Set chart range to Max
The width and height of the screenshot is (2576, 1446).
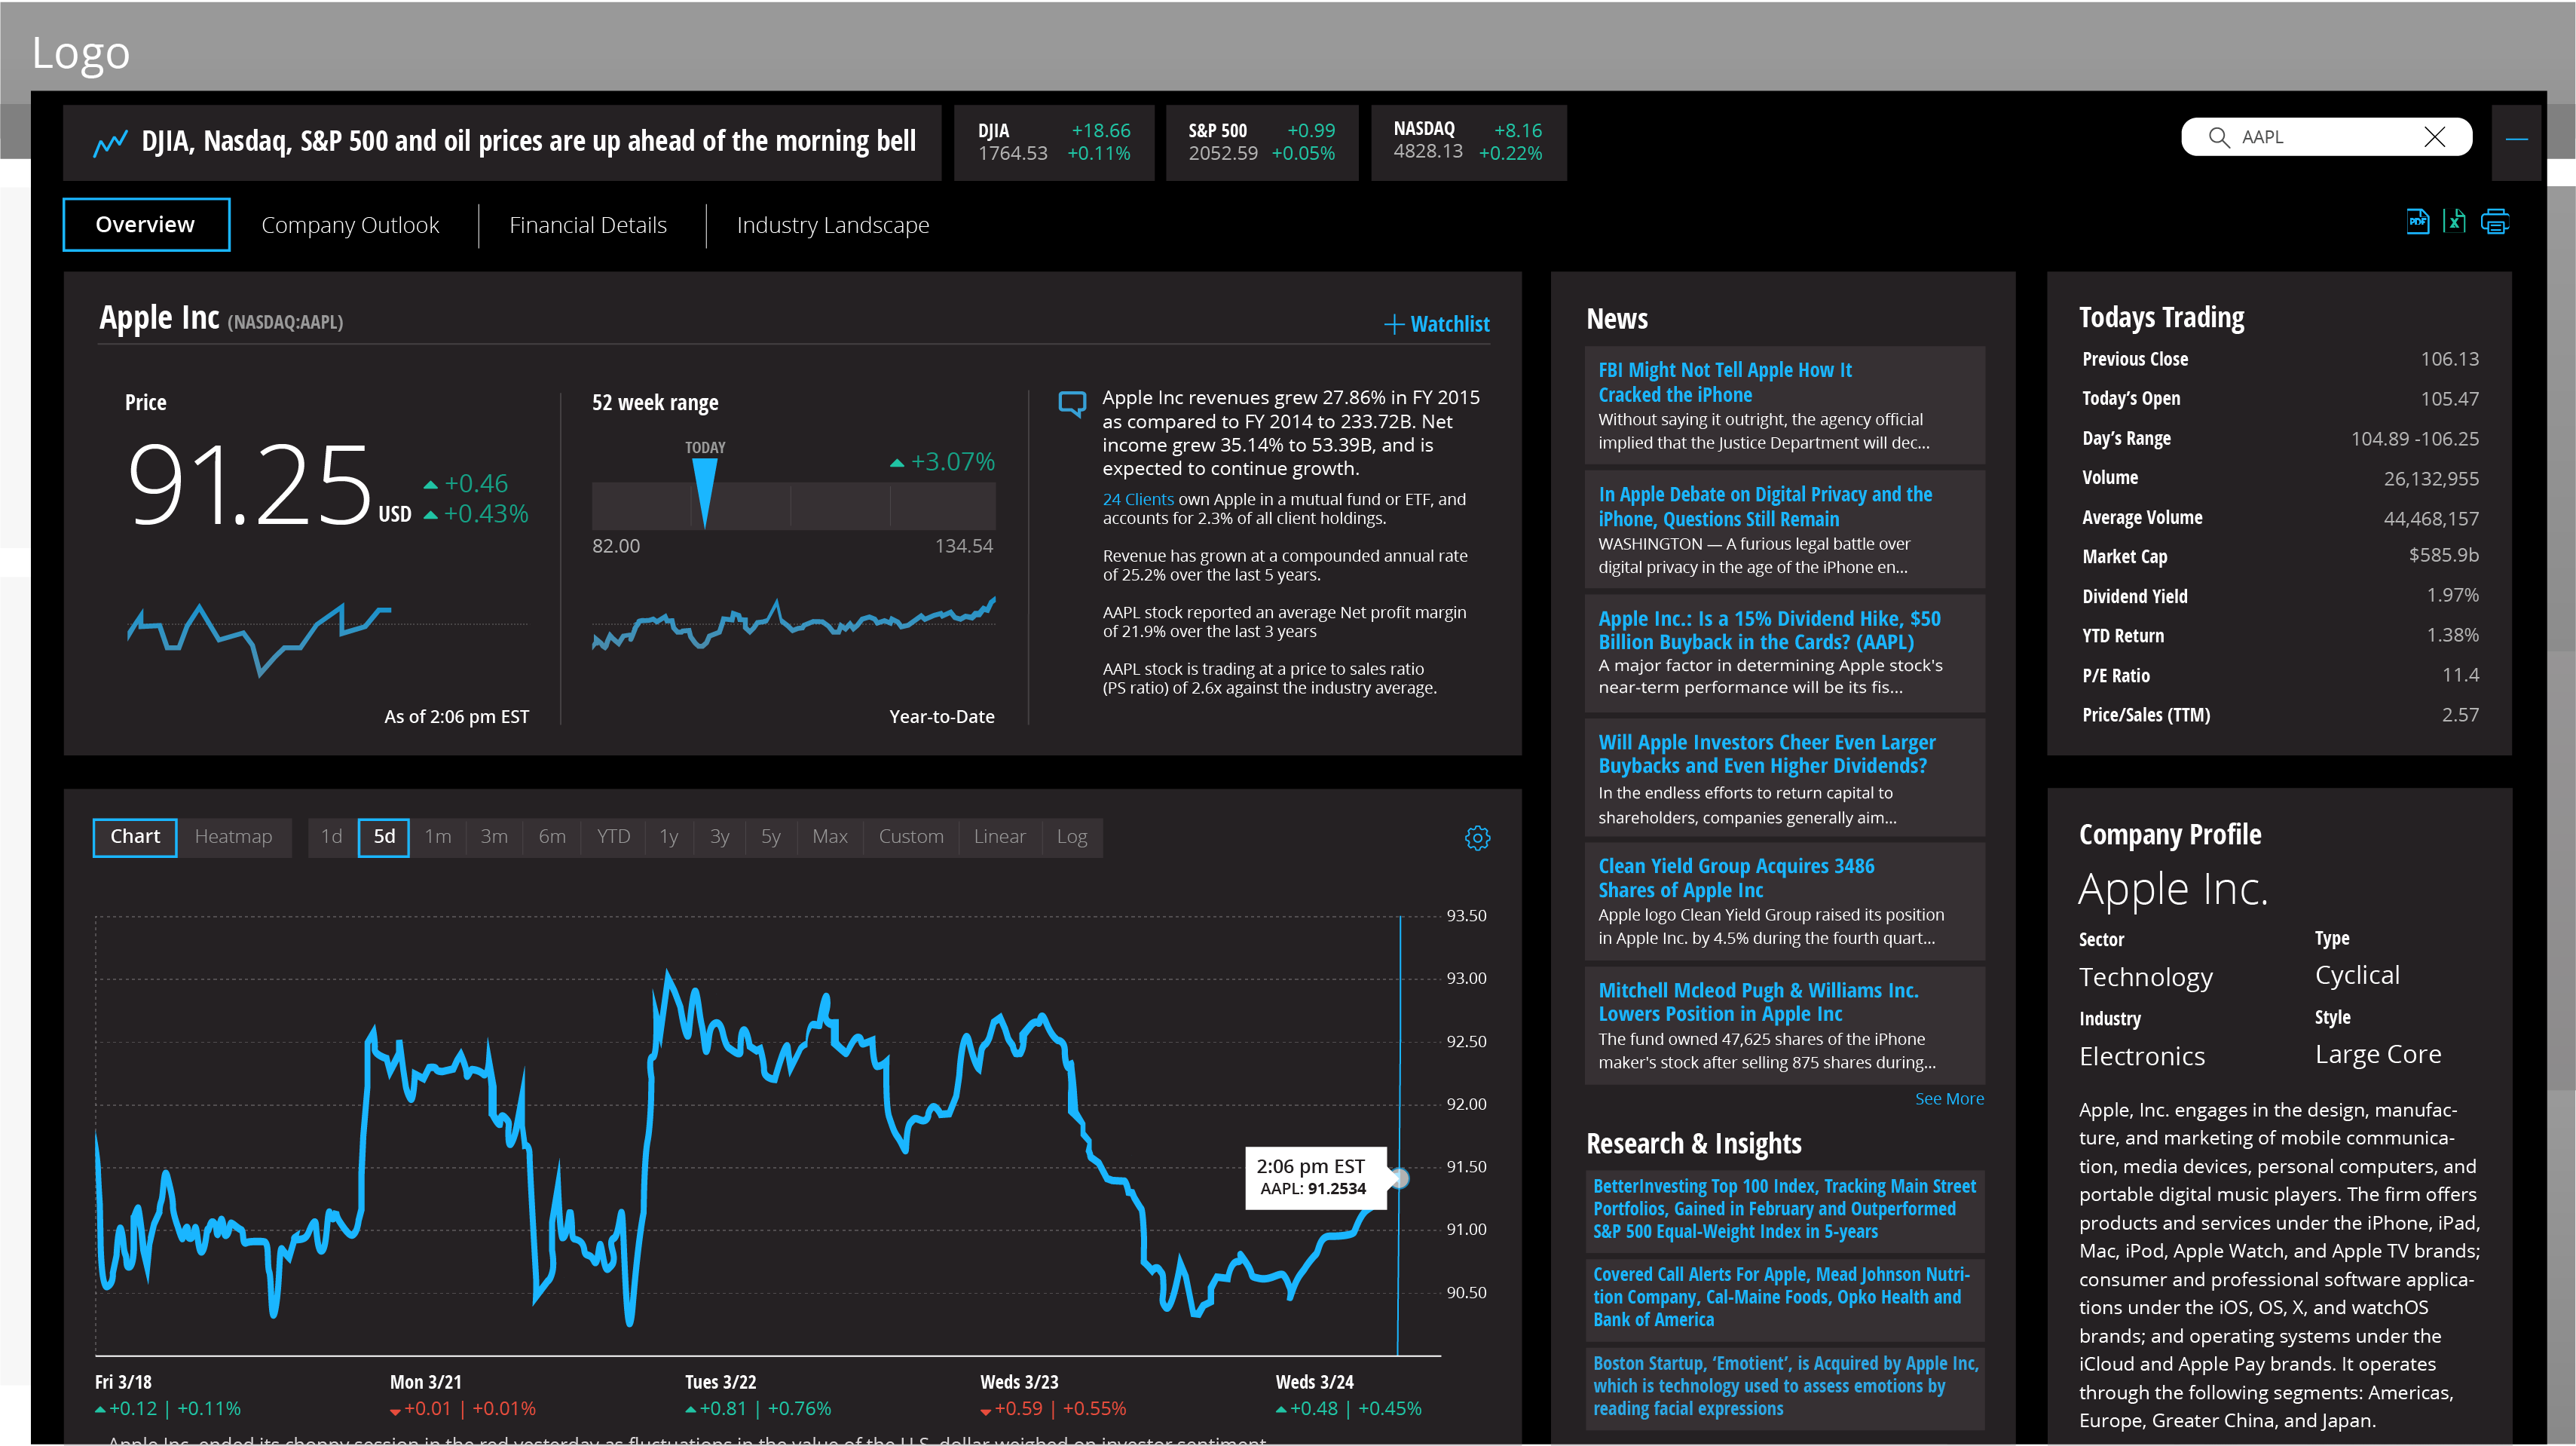[x=830, y=837]
